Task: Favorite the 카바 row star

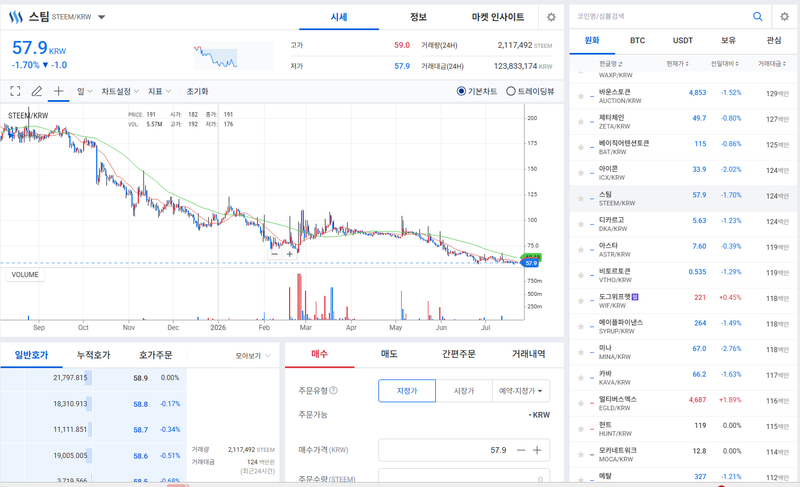Action: (x=581, y=378)
